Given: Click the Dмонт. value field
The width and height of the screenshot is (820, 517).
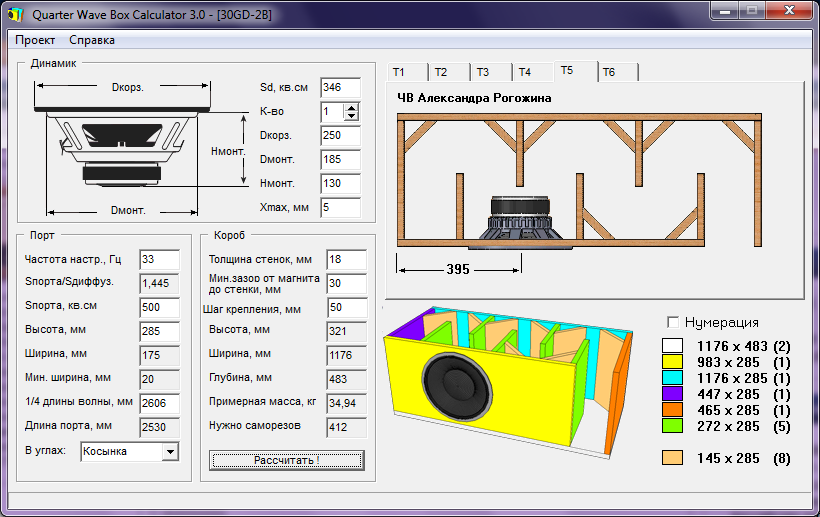Looking at the screenshot, I should (340, 160).
